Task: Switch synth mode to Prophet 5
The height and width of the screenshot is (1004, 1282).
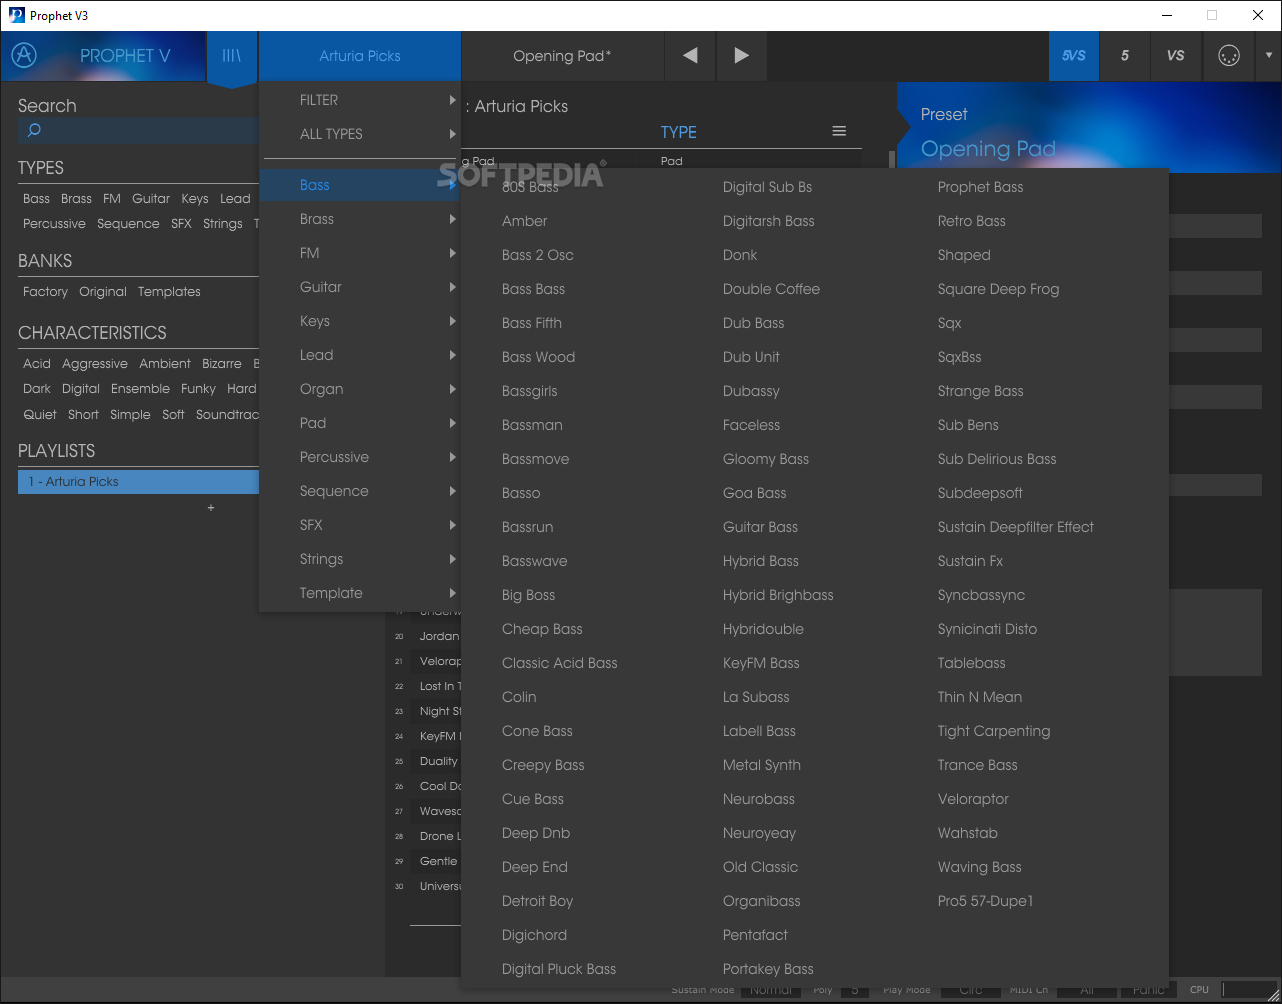Action: [x=1125, y=56]
